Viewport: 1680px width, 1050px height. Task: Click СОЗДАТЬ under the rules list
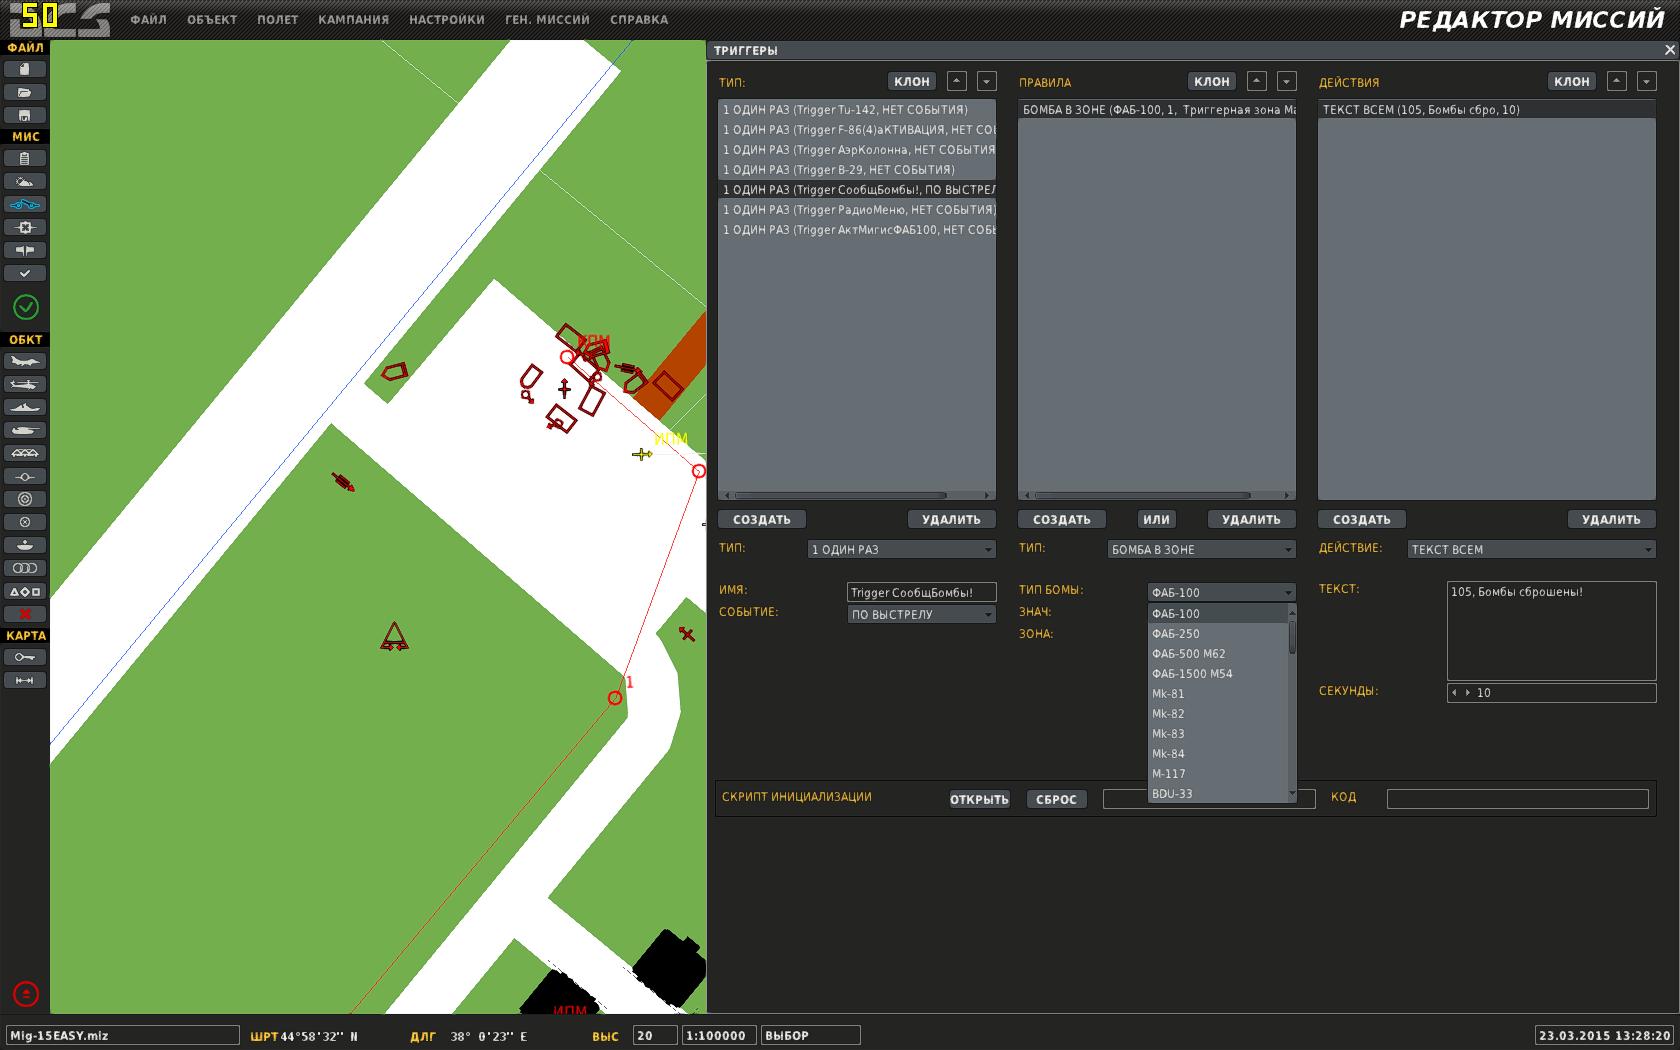coord(1062,519)
